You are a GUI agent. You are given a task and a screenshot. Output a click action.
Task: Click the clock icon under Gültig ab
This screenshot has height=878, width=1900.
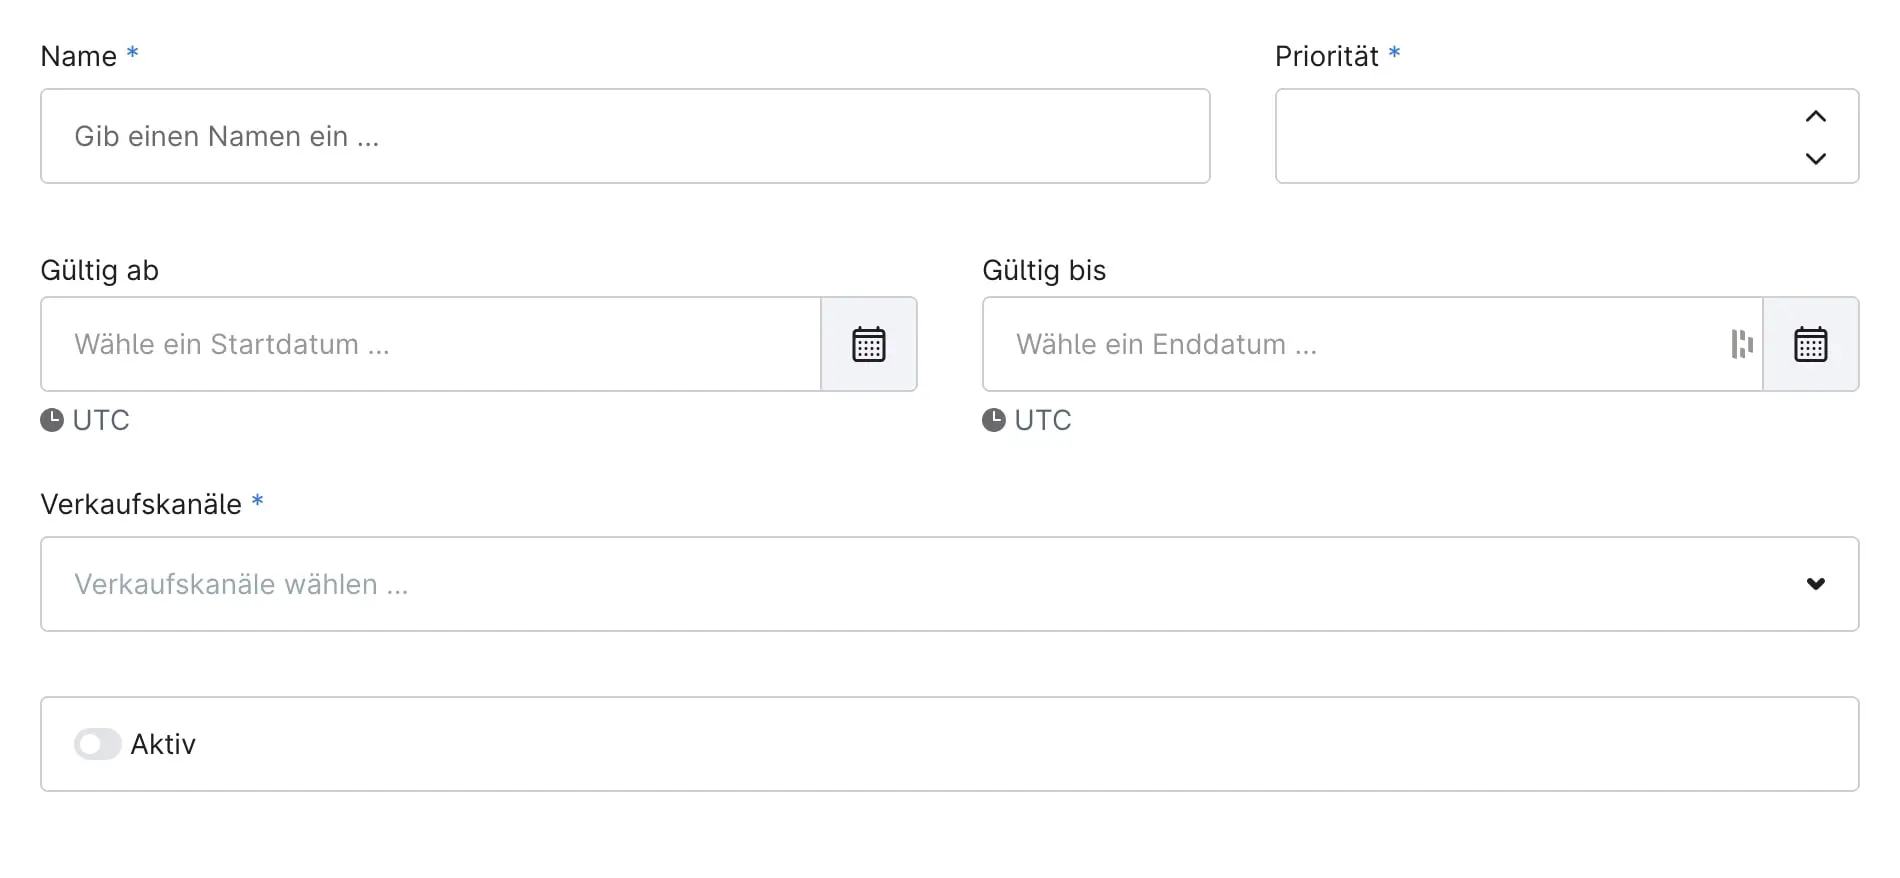52,420
